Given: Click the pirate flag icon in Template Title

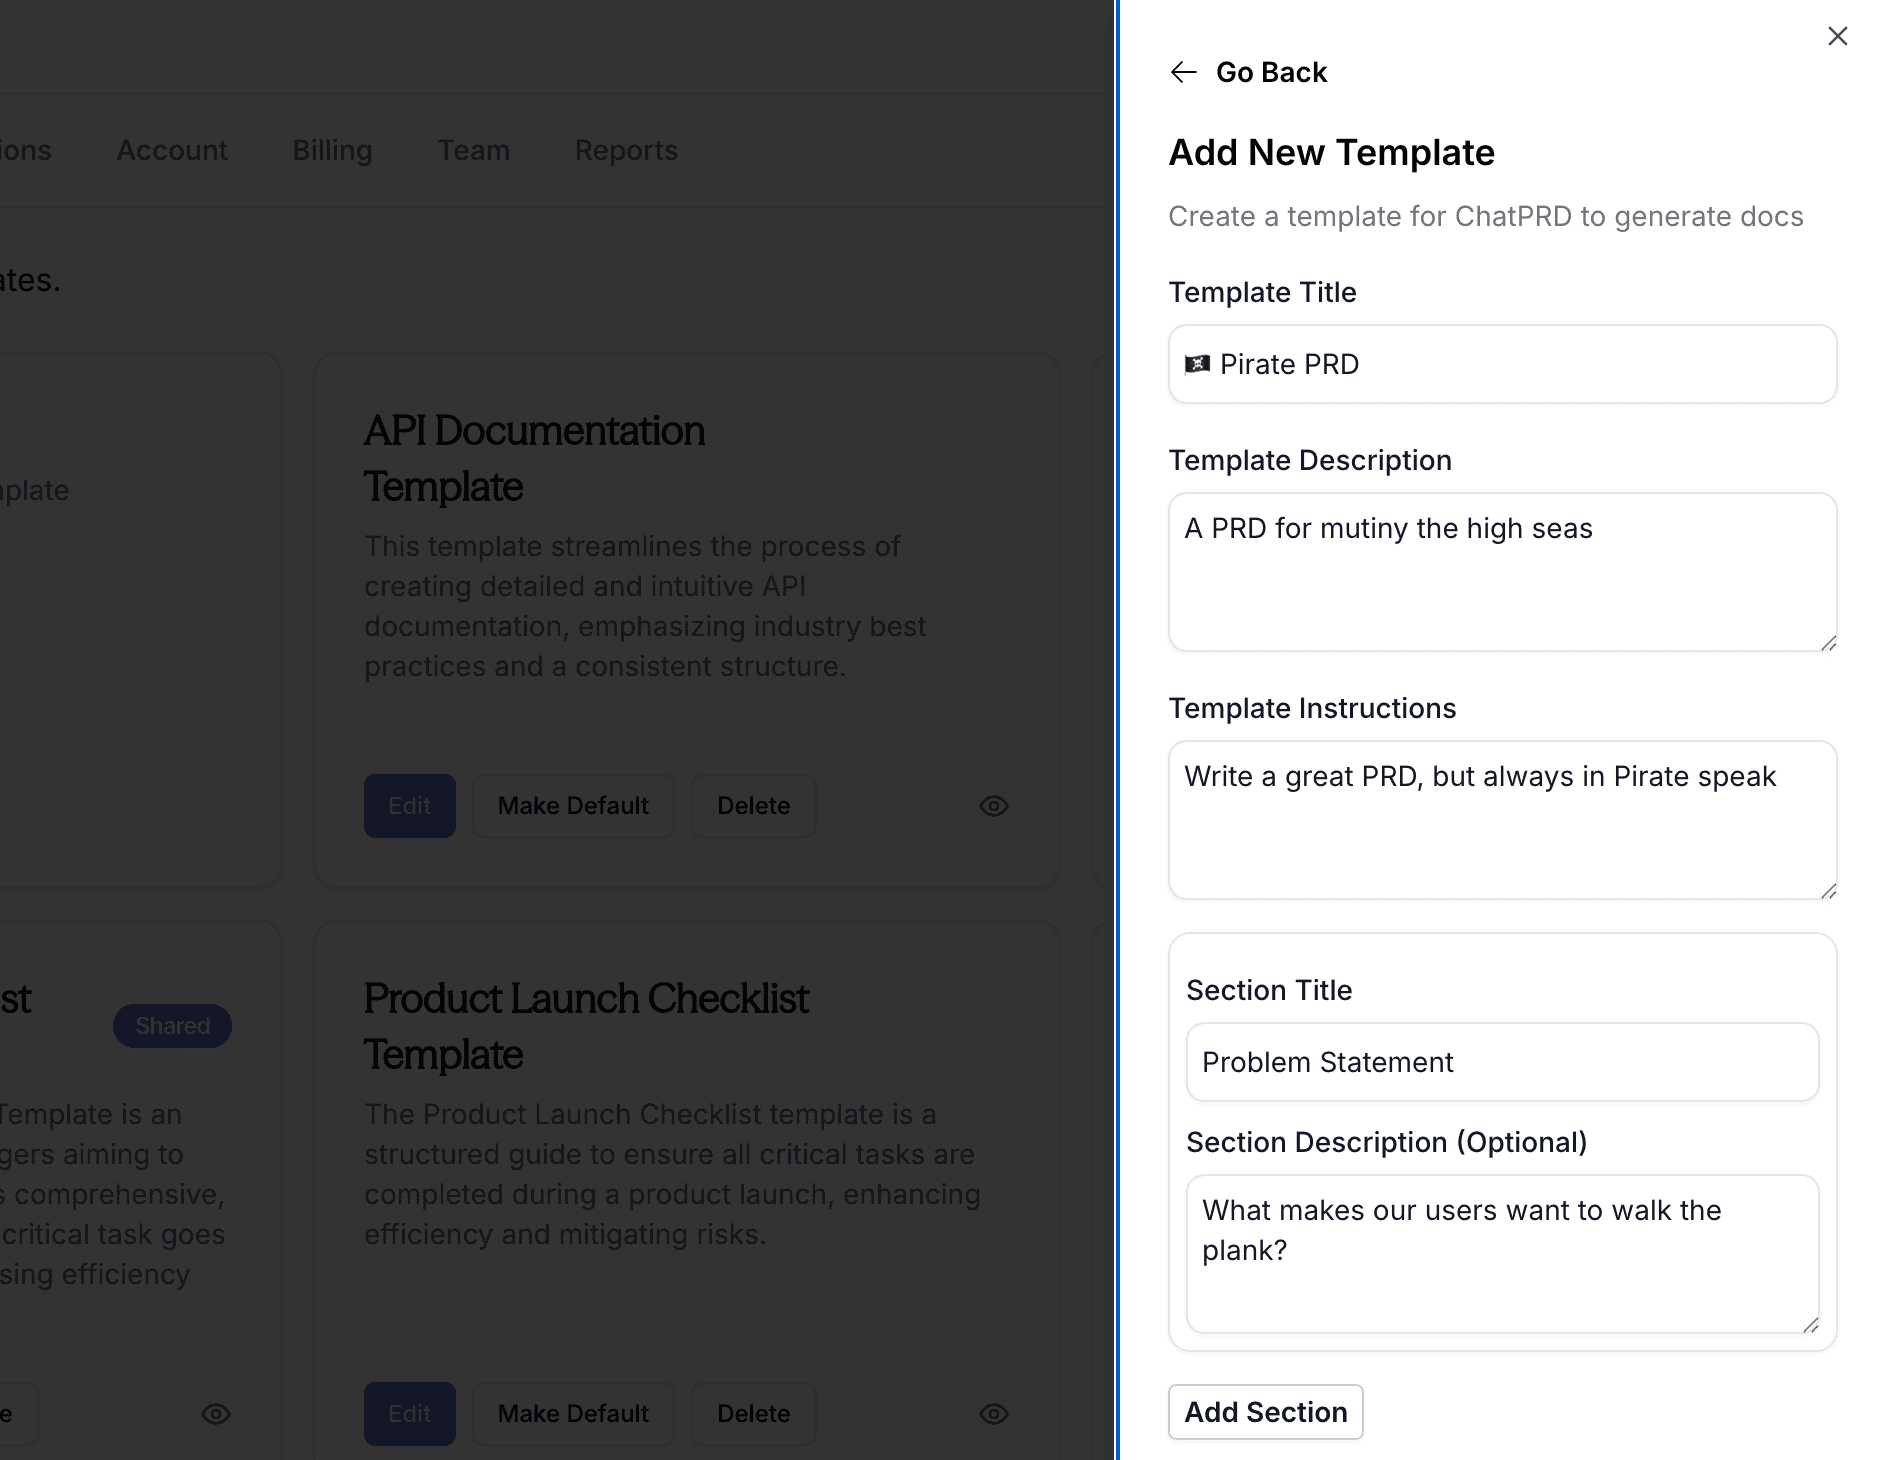Looking at the screenshot, I should [x=1198, y=364].
